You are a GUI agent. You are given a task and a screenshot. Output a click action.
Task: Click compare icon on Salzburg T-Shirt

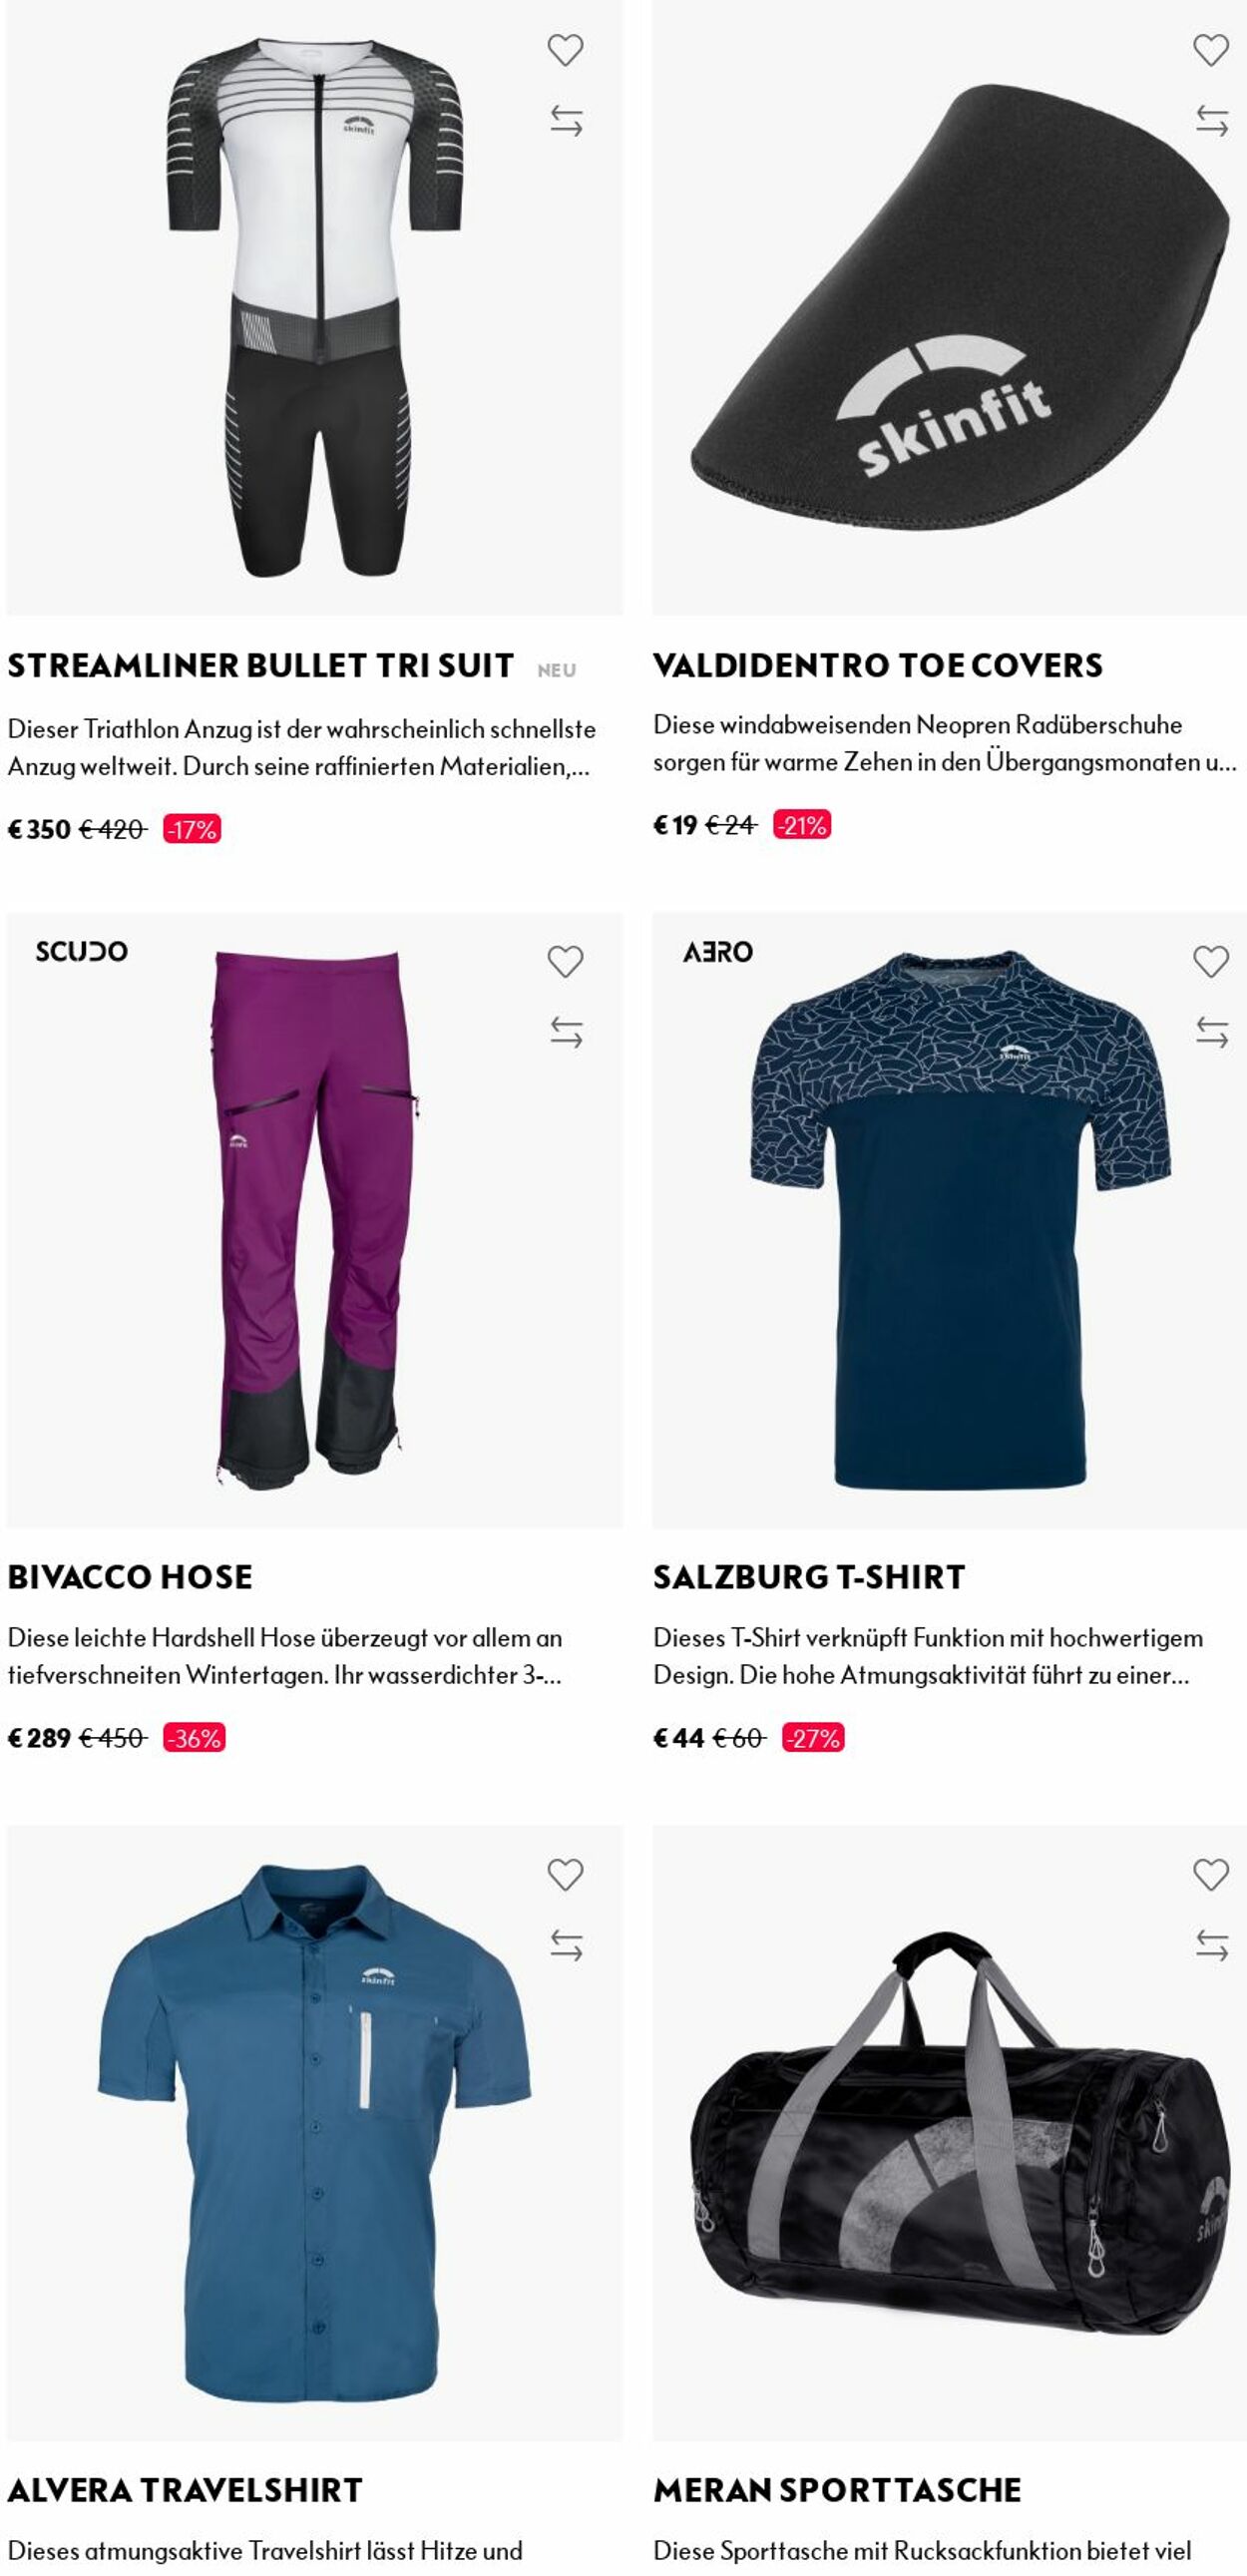pyautogui.click(x=1212, y=1032)
